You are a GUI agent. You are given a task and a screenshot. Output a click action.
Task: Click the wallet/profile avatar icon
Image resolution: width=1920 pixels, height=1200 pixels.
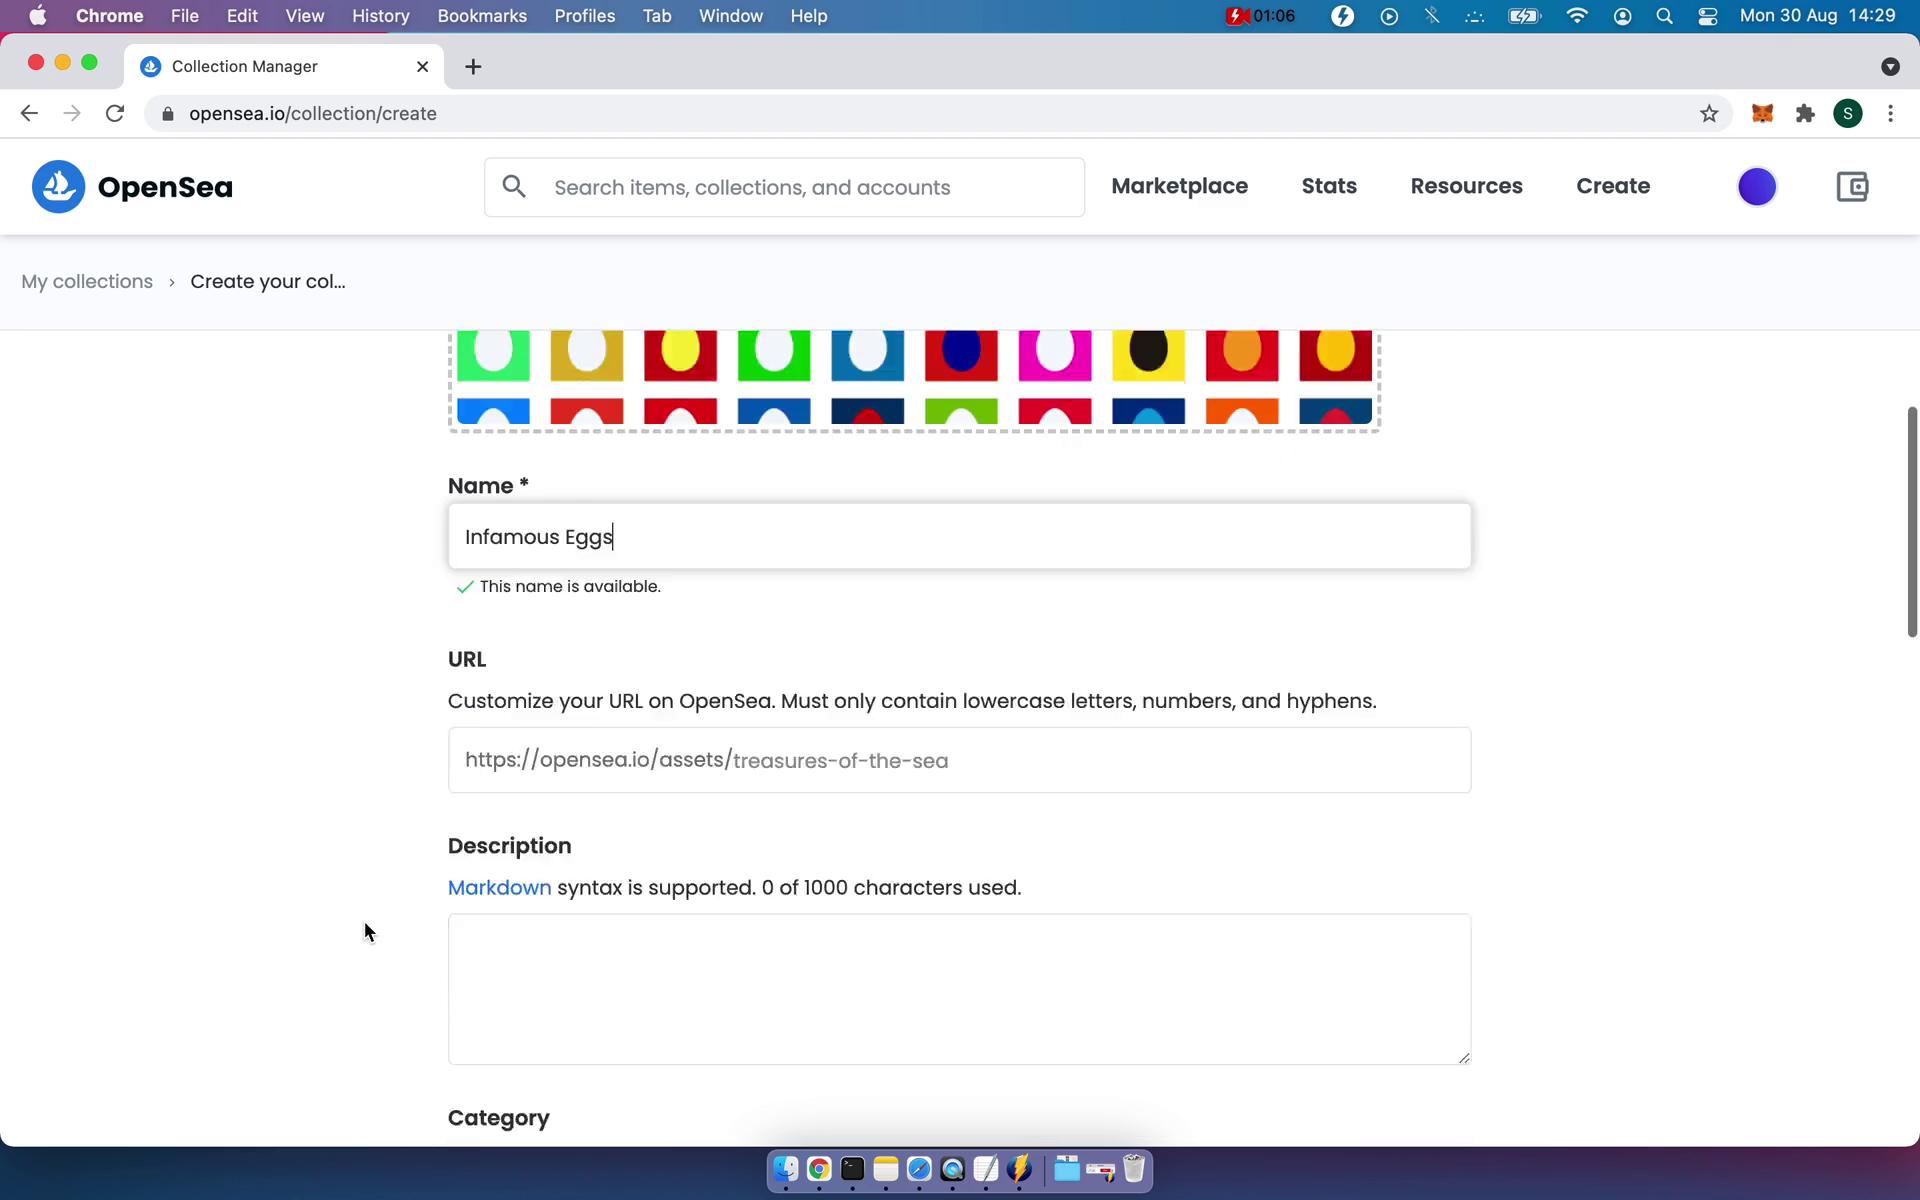point(1757,185)
